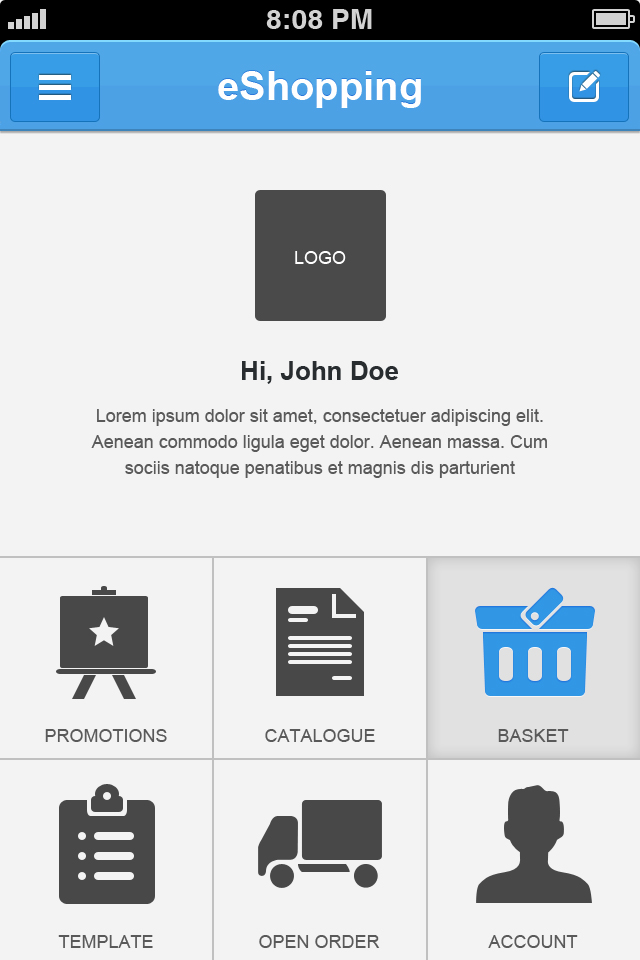
Task: Tap the OPEN ORDER label
Action: coord(319,942)
